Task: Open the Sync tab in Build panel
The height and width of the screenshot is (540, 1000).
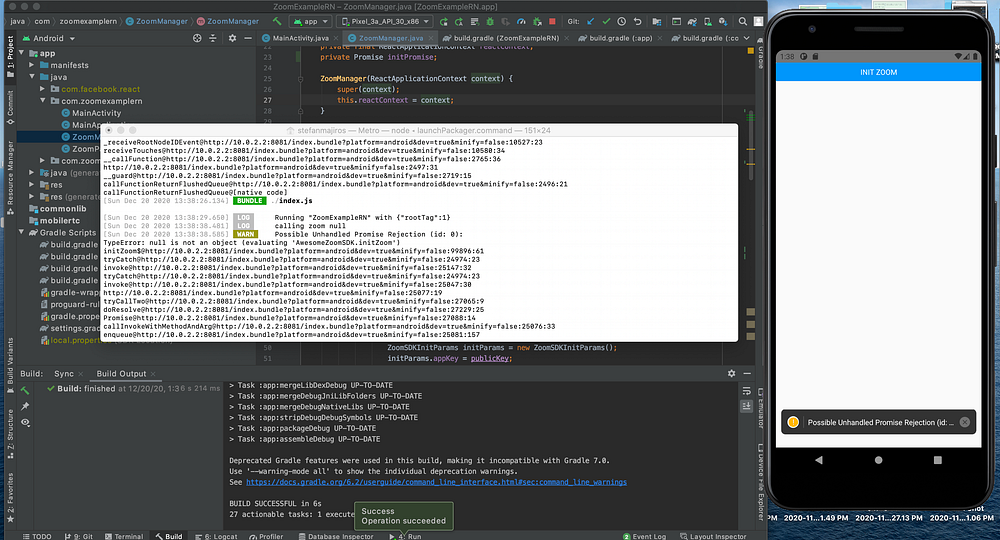Action: pyautogui.click(x=64, y=374)
